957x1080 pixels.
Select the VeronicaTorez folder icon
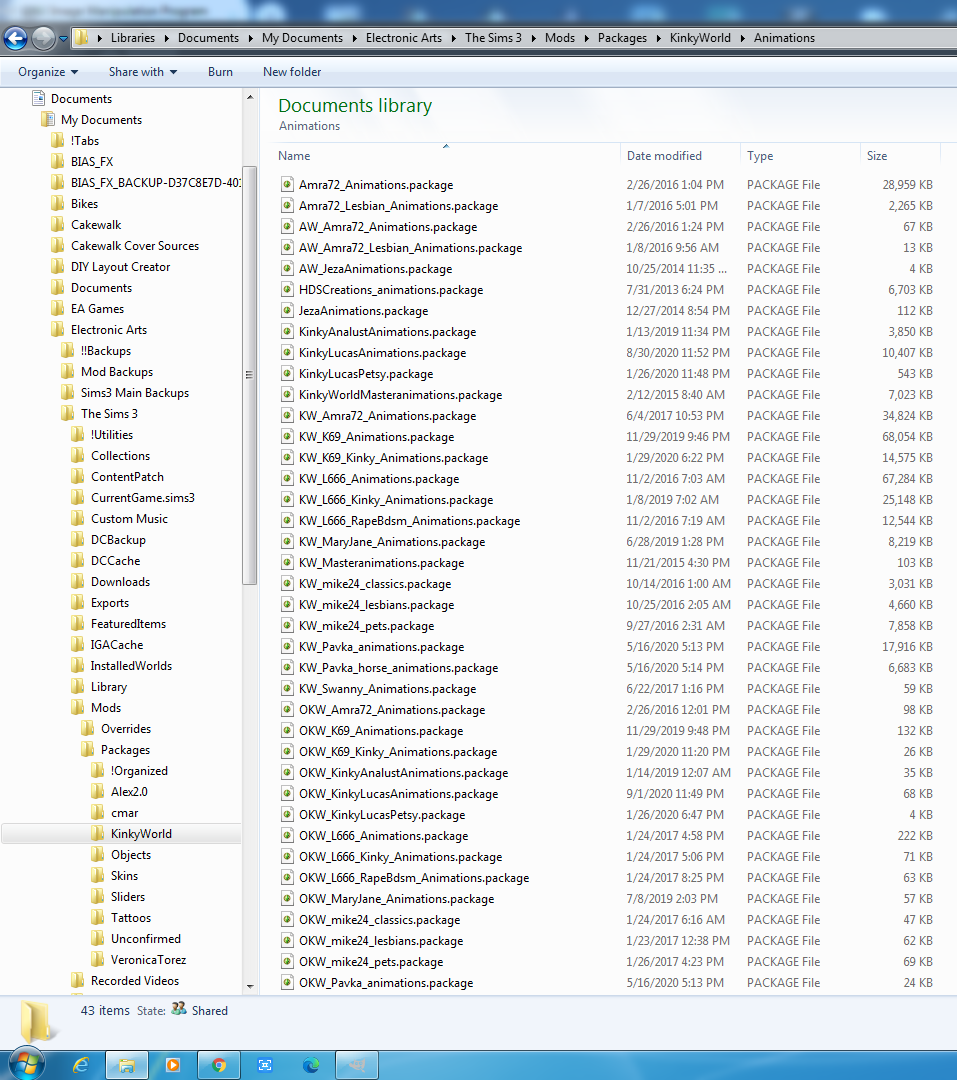point(98,960)
